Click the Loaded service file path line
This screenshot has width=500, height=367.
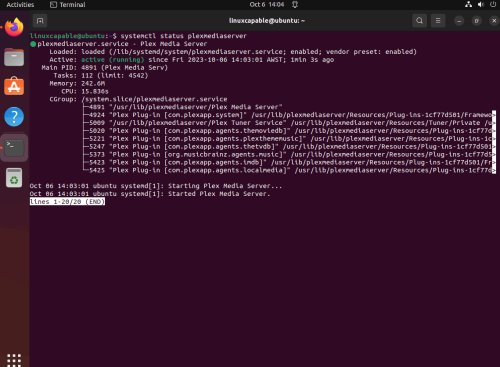point(233,52)
